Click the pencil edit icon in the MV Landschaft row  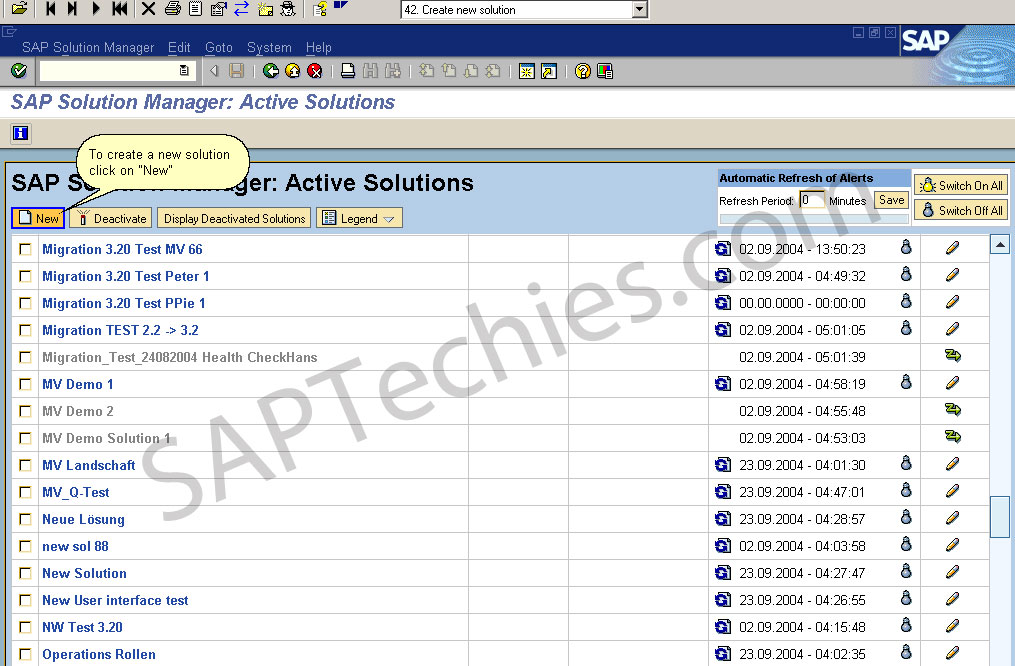pos(952,463)
